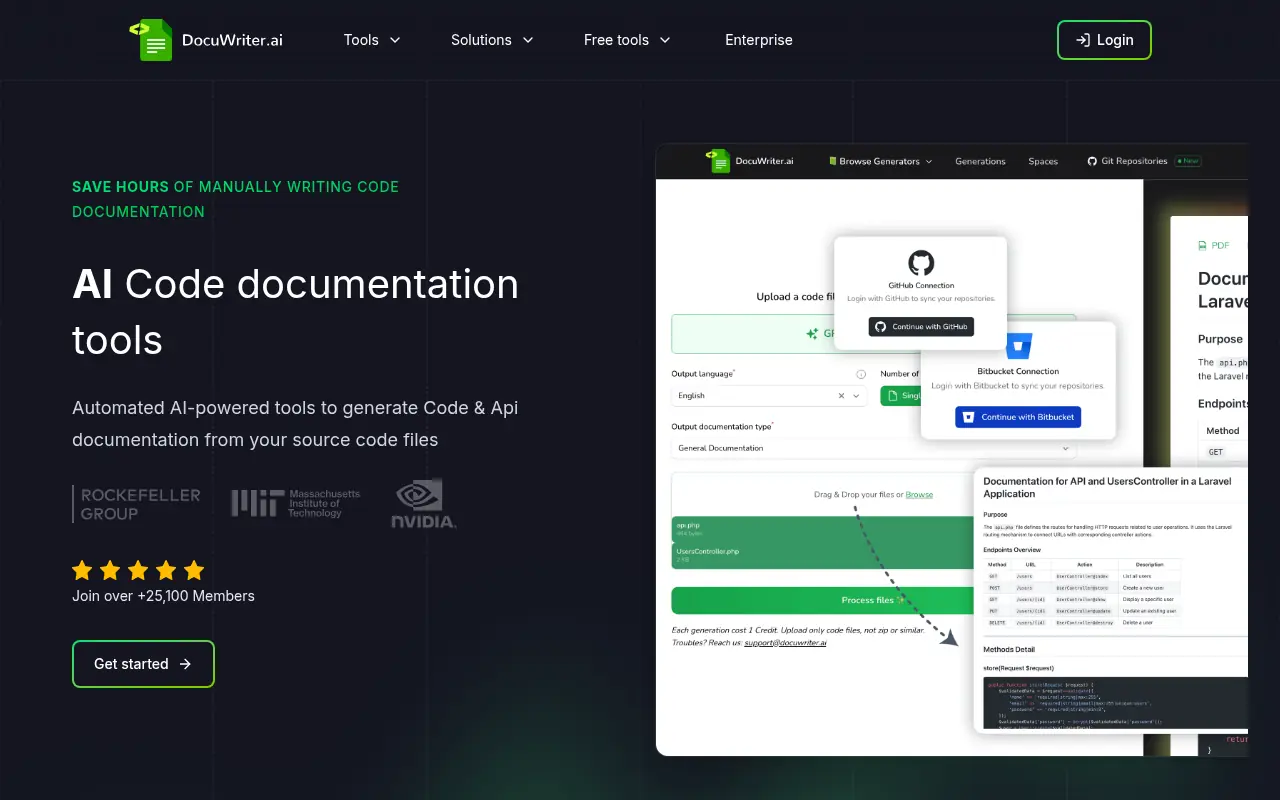Select the Enterprise menu item
This screenshot has height=800, width=1280.
click(x=758, y=40)
